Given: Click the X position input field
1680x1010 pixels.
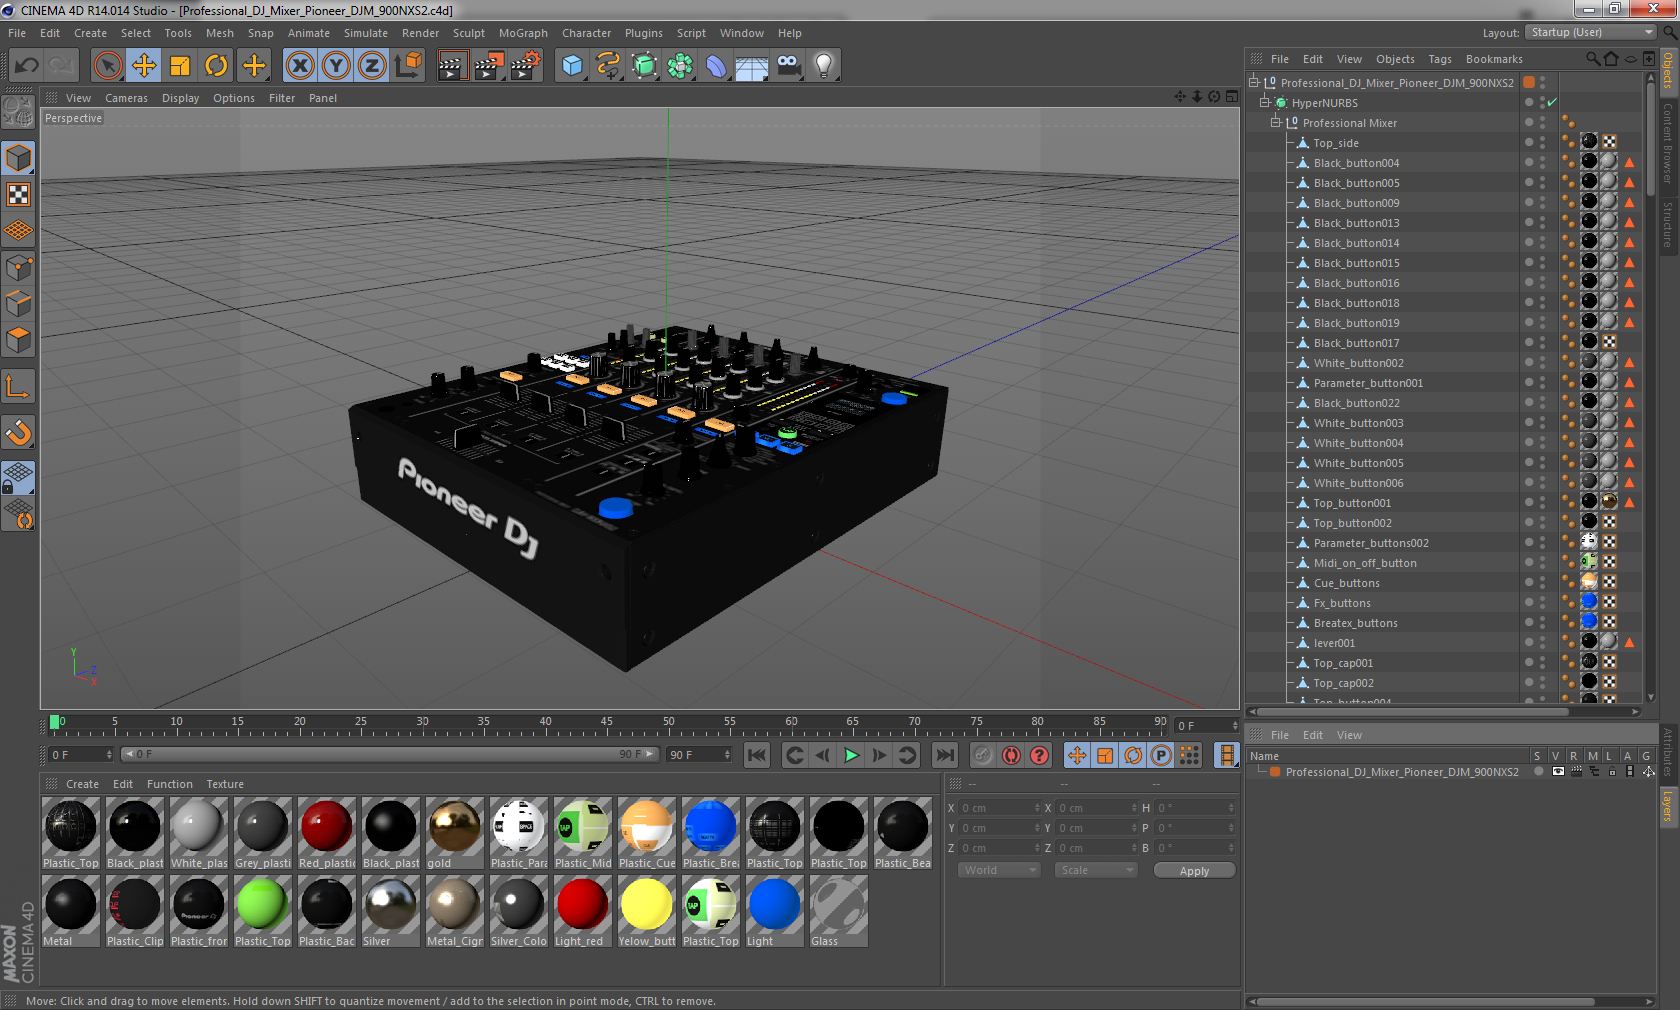Looking at the screenshot, I should tap(999, 808).
